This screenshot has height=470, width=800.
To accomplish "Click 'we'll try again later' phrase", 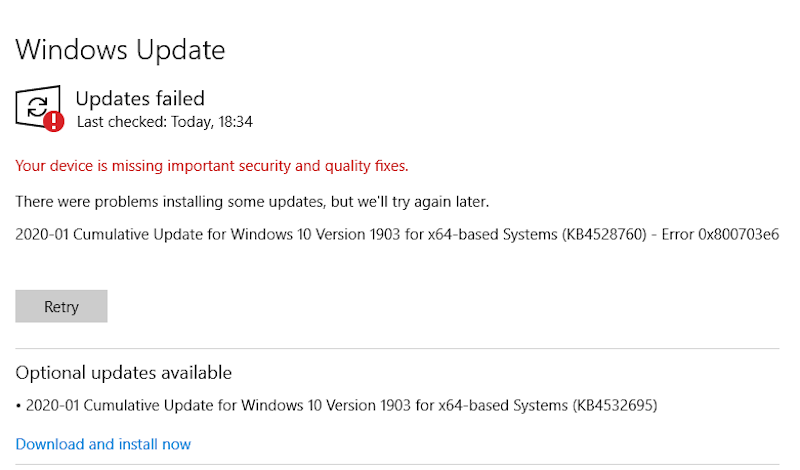I will point(424,202).
